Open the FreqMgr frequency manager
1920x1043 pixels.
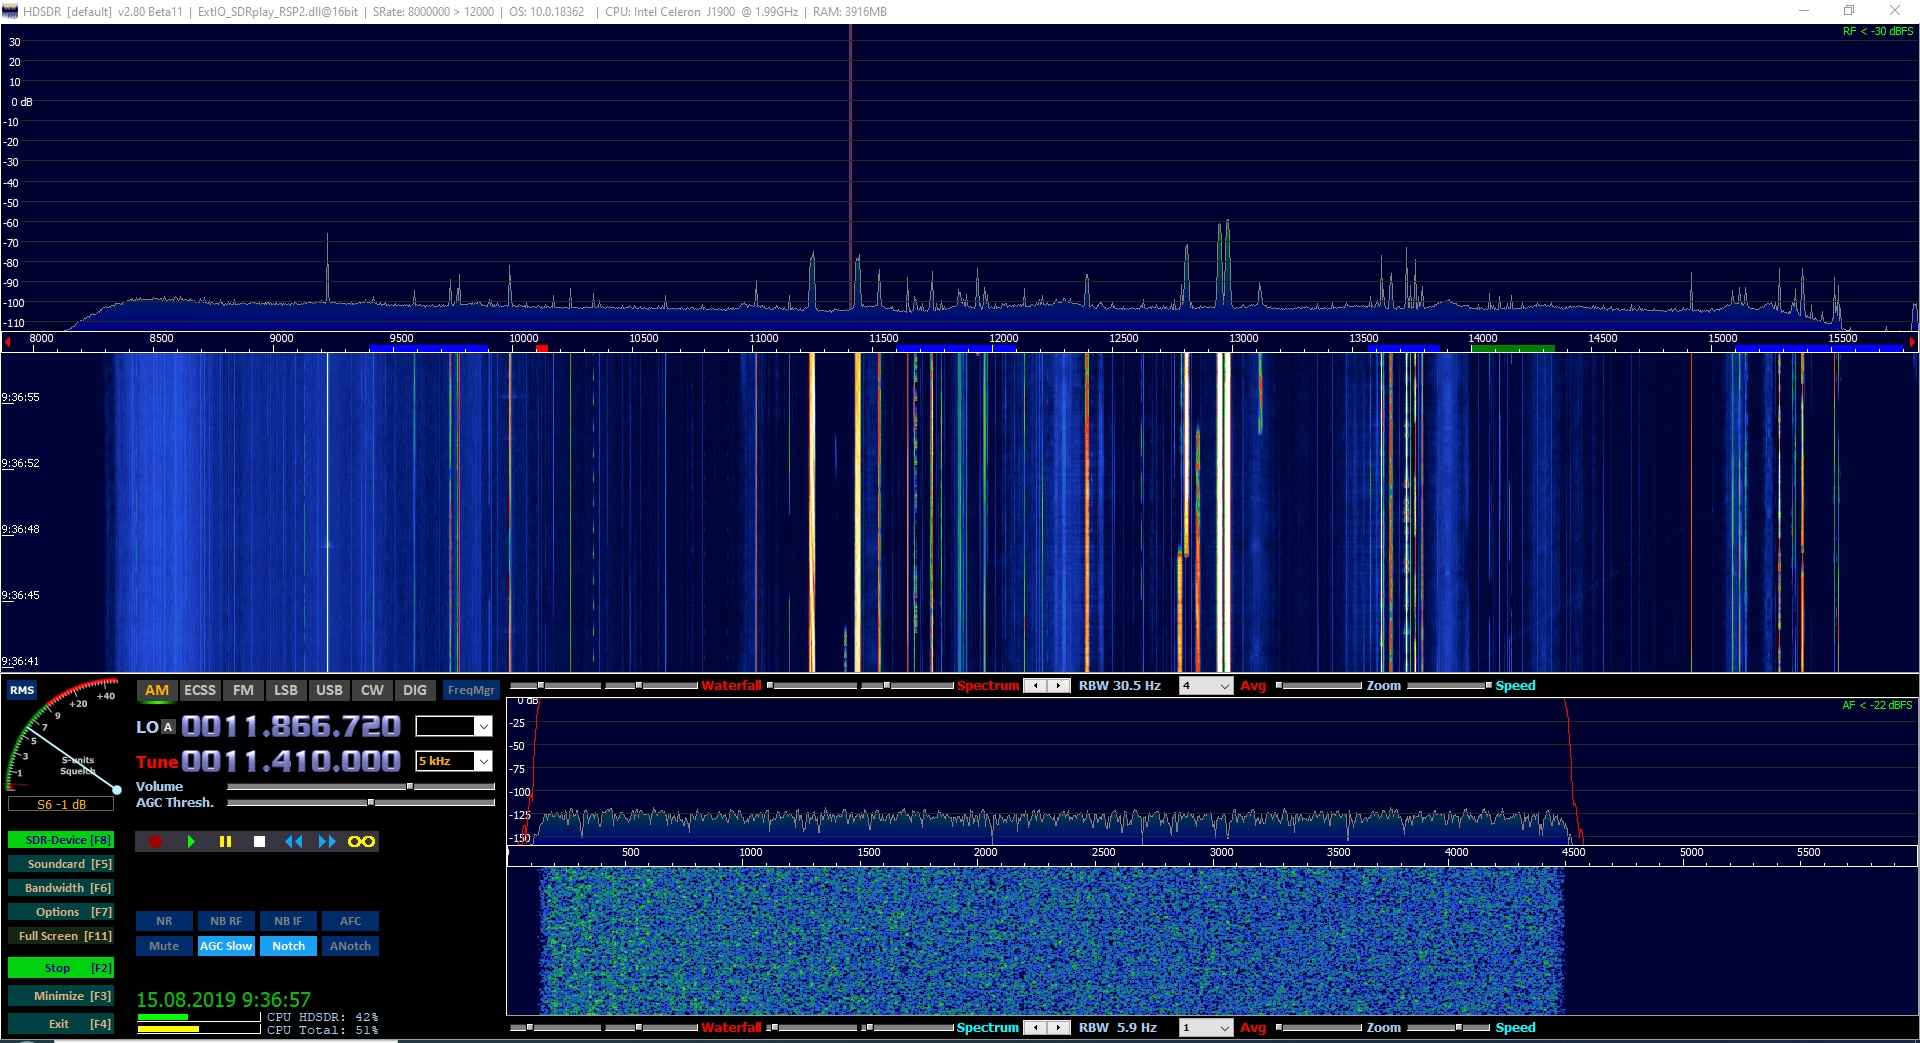tap(471, 690)
